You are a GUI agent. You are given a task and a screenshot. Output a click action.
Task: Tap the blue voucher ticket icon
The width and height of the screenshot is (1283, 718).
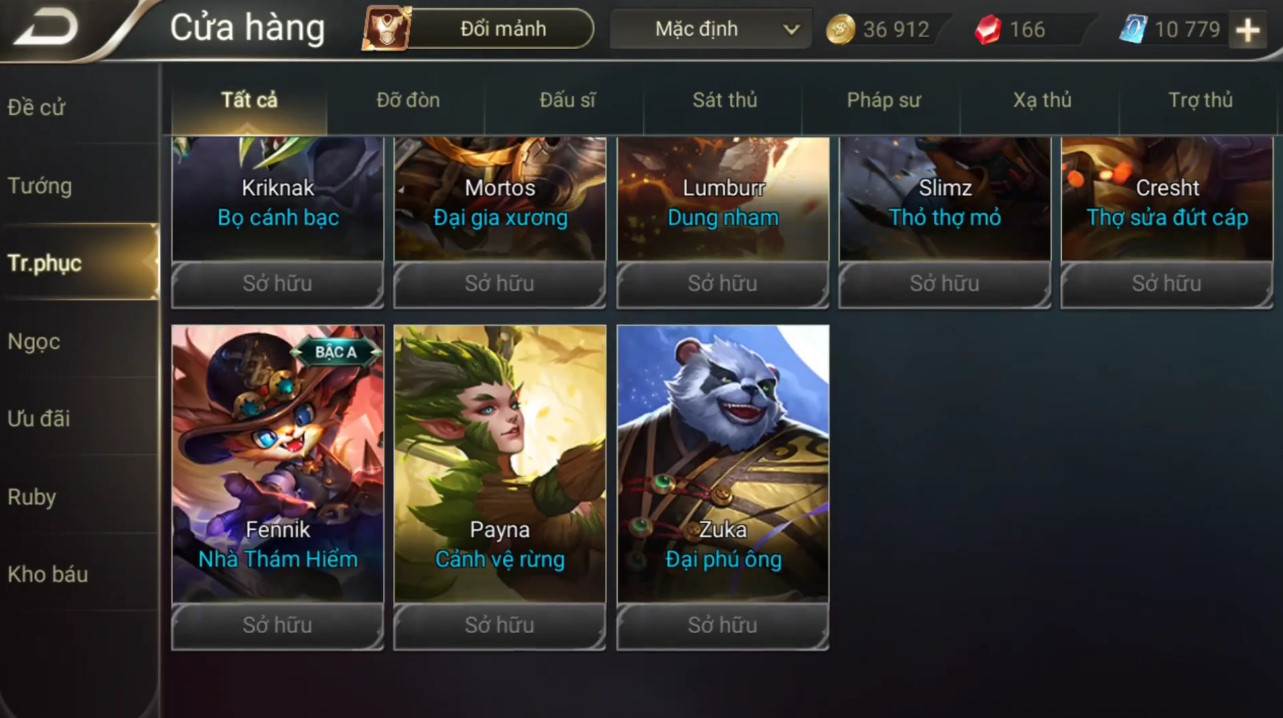click(1133, 30)
